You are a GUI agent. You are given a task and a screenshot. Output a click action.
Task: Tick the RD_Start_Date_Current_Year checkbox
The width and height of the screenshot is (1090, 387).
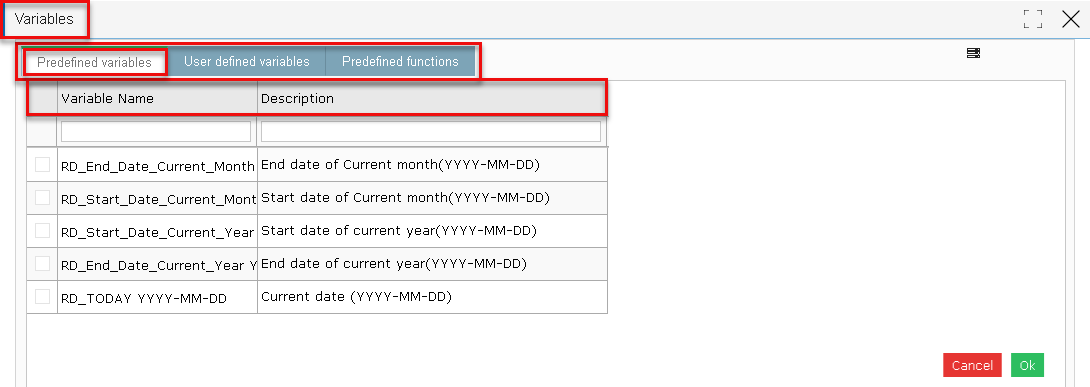pos(42,231)
